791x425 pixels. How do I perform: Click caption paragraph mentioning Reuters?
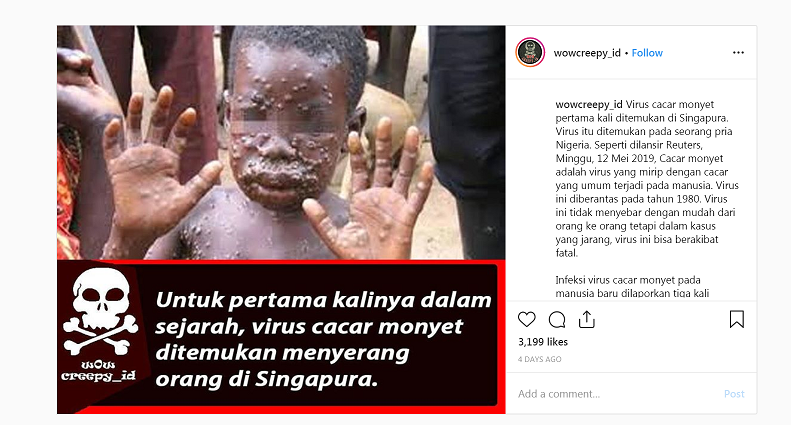[x=647, y=179]
